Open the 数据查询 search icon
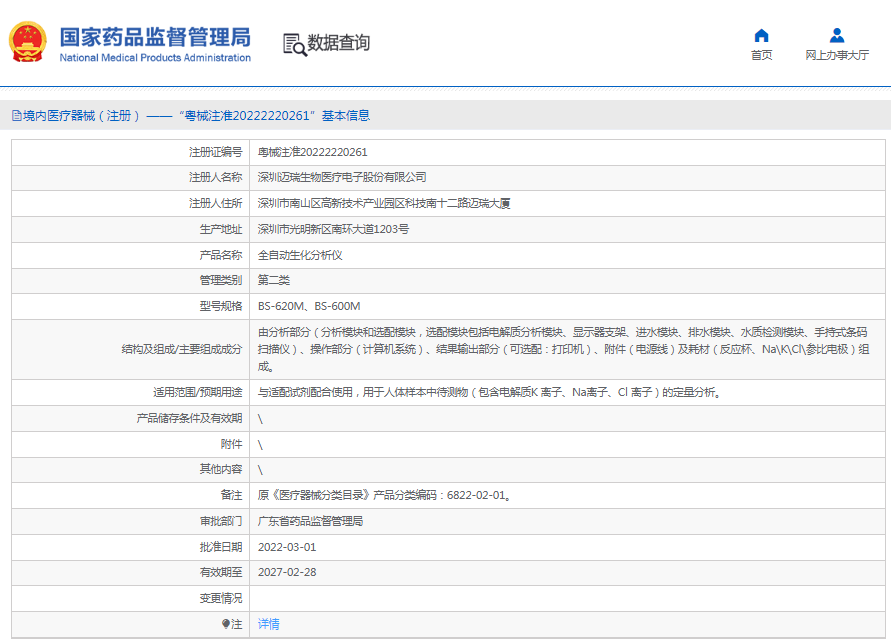Viewport: 891px width, 643px height. tap(294, 44)
